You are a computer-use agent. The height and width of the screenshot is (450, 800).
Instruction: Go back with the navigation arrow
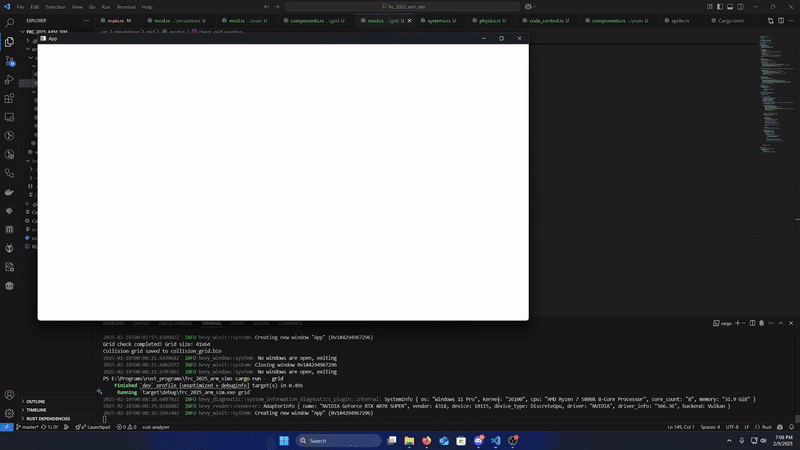click(266, 7)
